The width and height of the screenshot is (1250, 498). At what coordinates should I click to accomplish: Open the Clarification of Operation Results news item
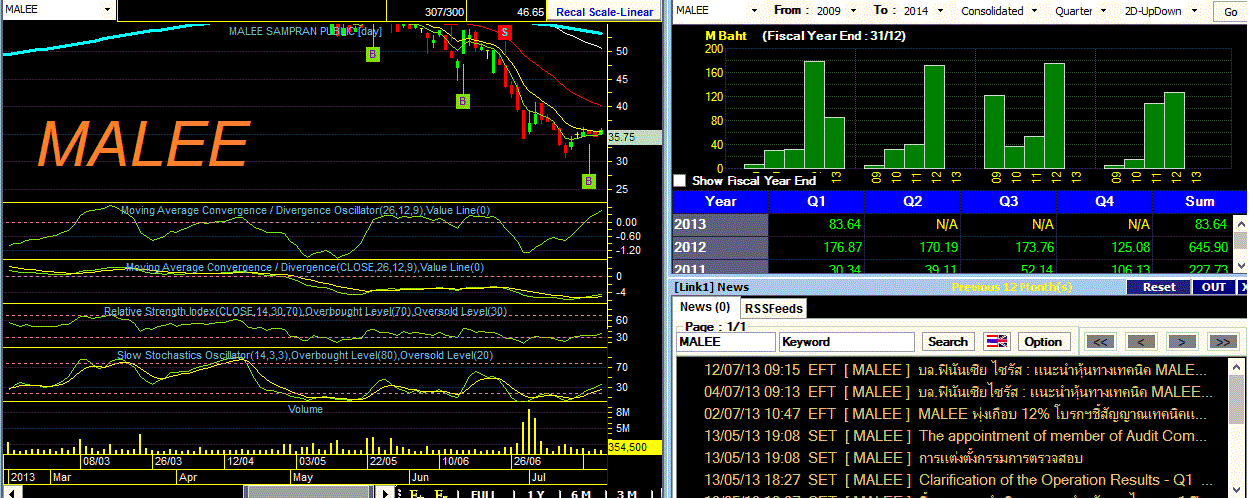pyautogui.click(x=958, y=480)
